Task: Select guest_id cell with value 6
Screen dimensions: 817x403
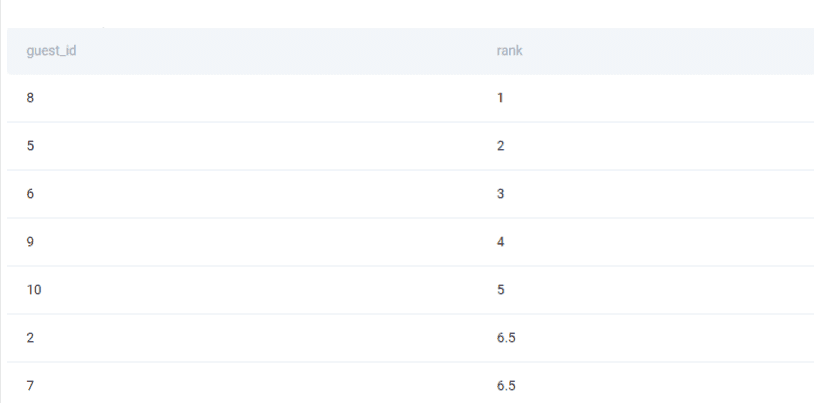Action: (31, 194)
